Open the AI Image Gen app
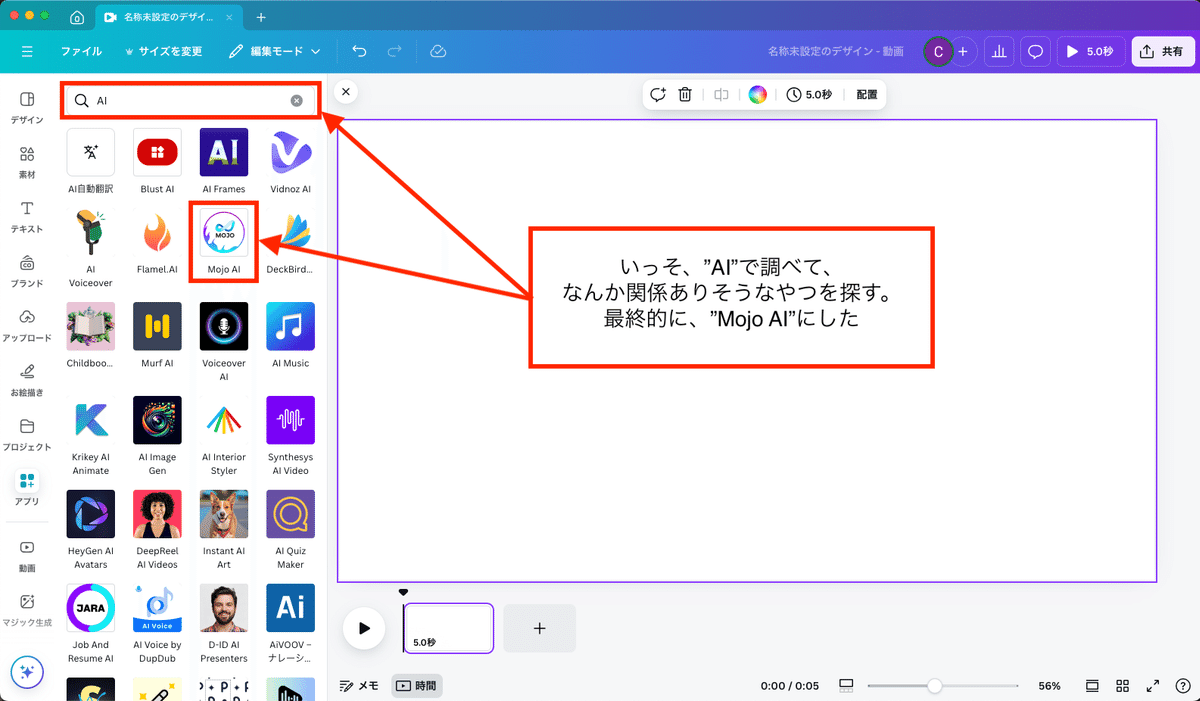The height and width of the screenshot is (701, 1200). pos(157,420)
